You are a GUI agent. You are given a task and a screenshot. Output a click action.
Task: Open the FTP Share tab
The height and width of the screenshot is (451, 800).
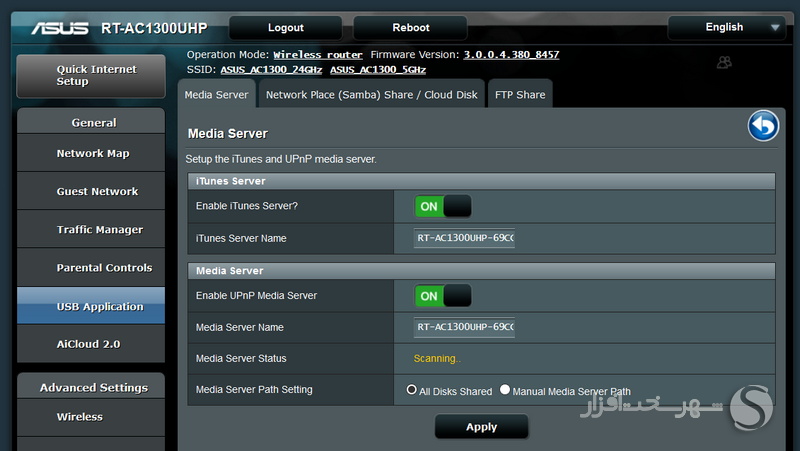(520, 94)
